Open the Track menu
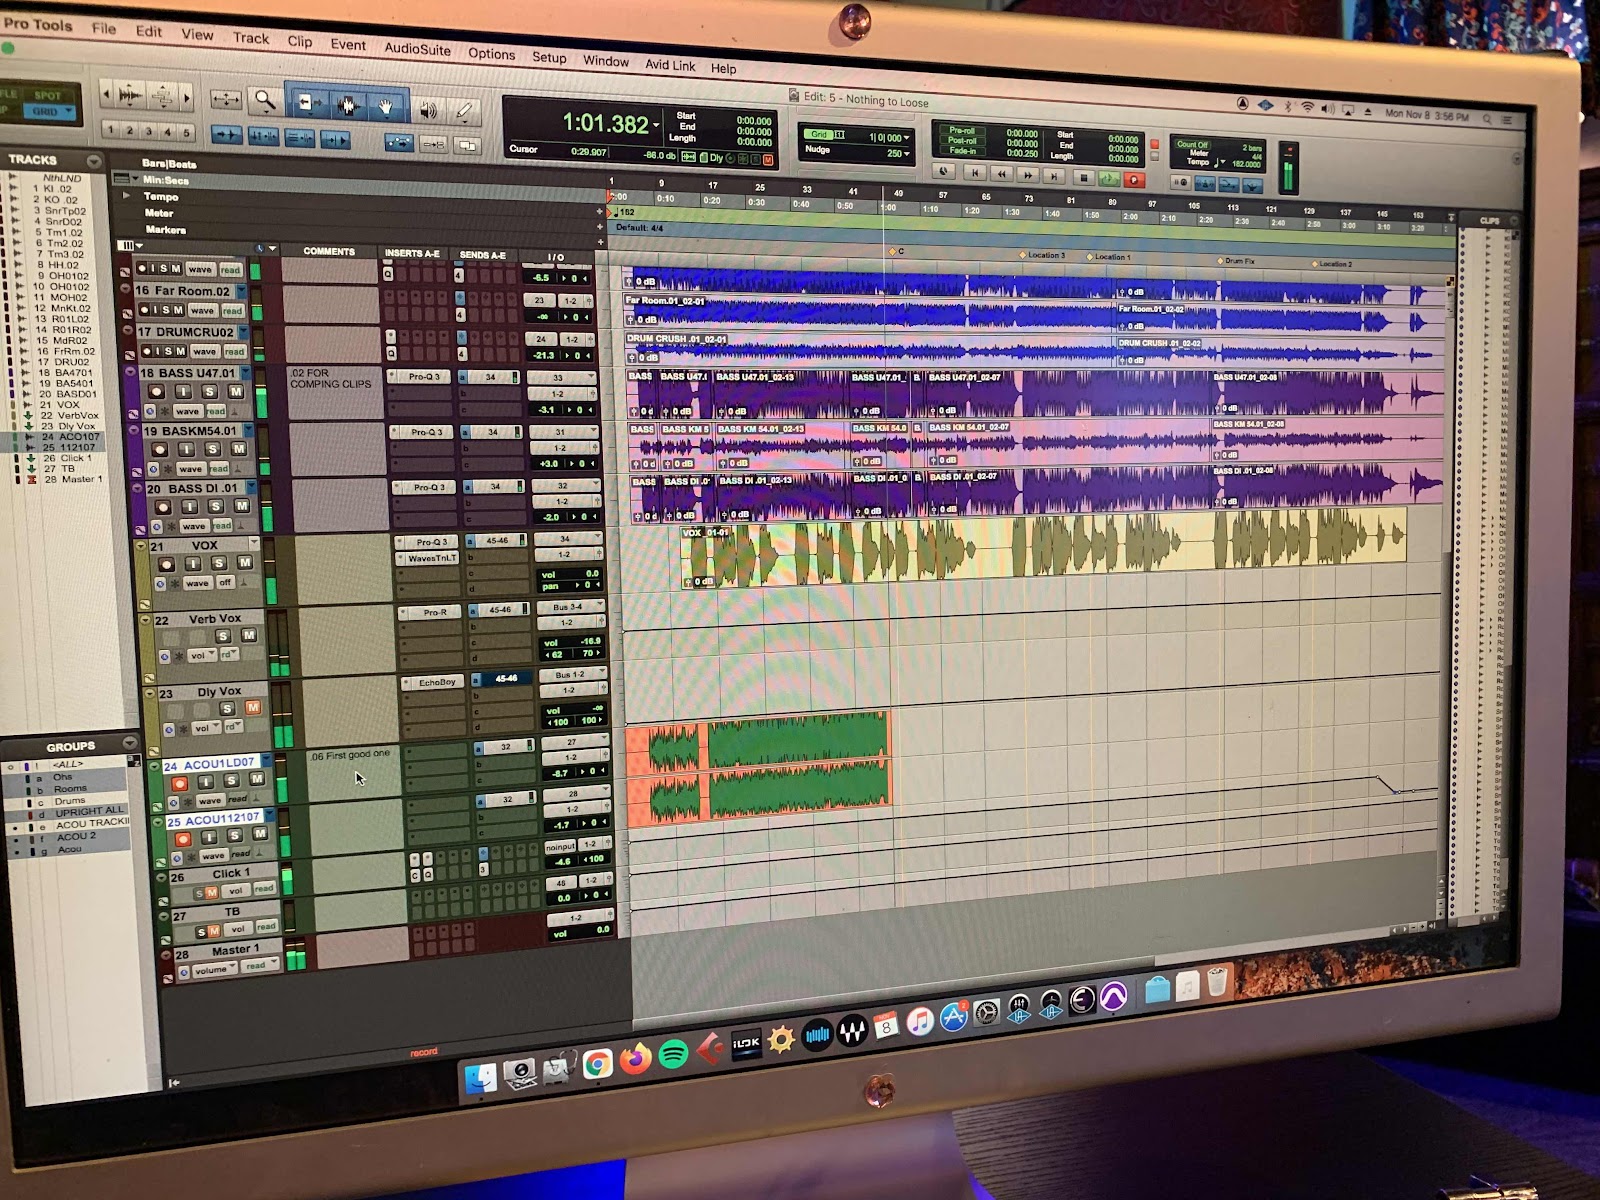 tap(251, 38)
